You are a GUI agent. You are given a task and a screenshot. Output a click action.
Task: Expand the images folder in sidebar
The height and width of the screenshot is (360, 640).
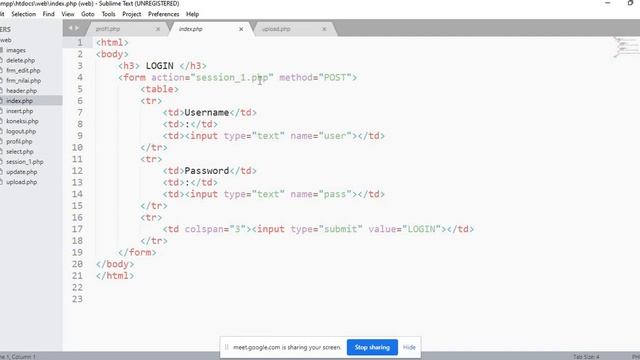click(16, 50)
